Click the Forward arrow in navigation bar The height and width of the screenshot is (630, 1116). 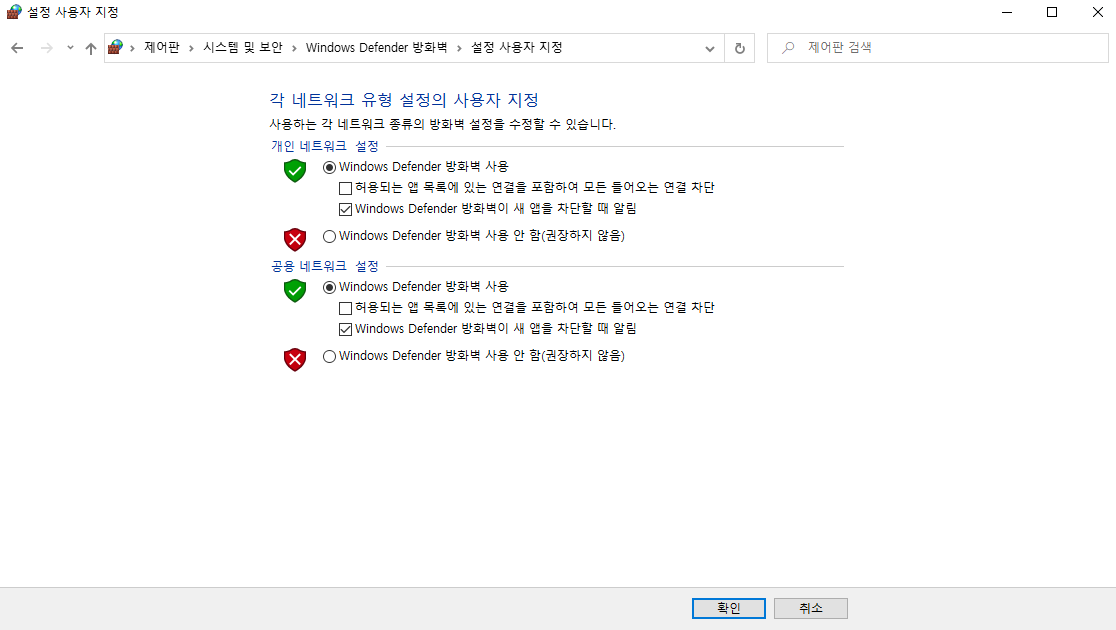tap(46, 48)
